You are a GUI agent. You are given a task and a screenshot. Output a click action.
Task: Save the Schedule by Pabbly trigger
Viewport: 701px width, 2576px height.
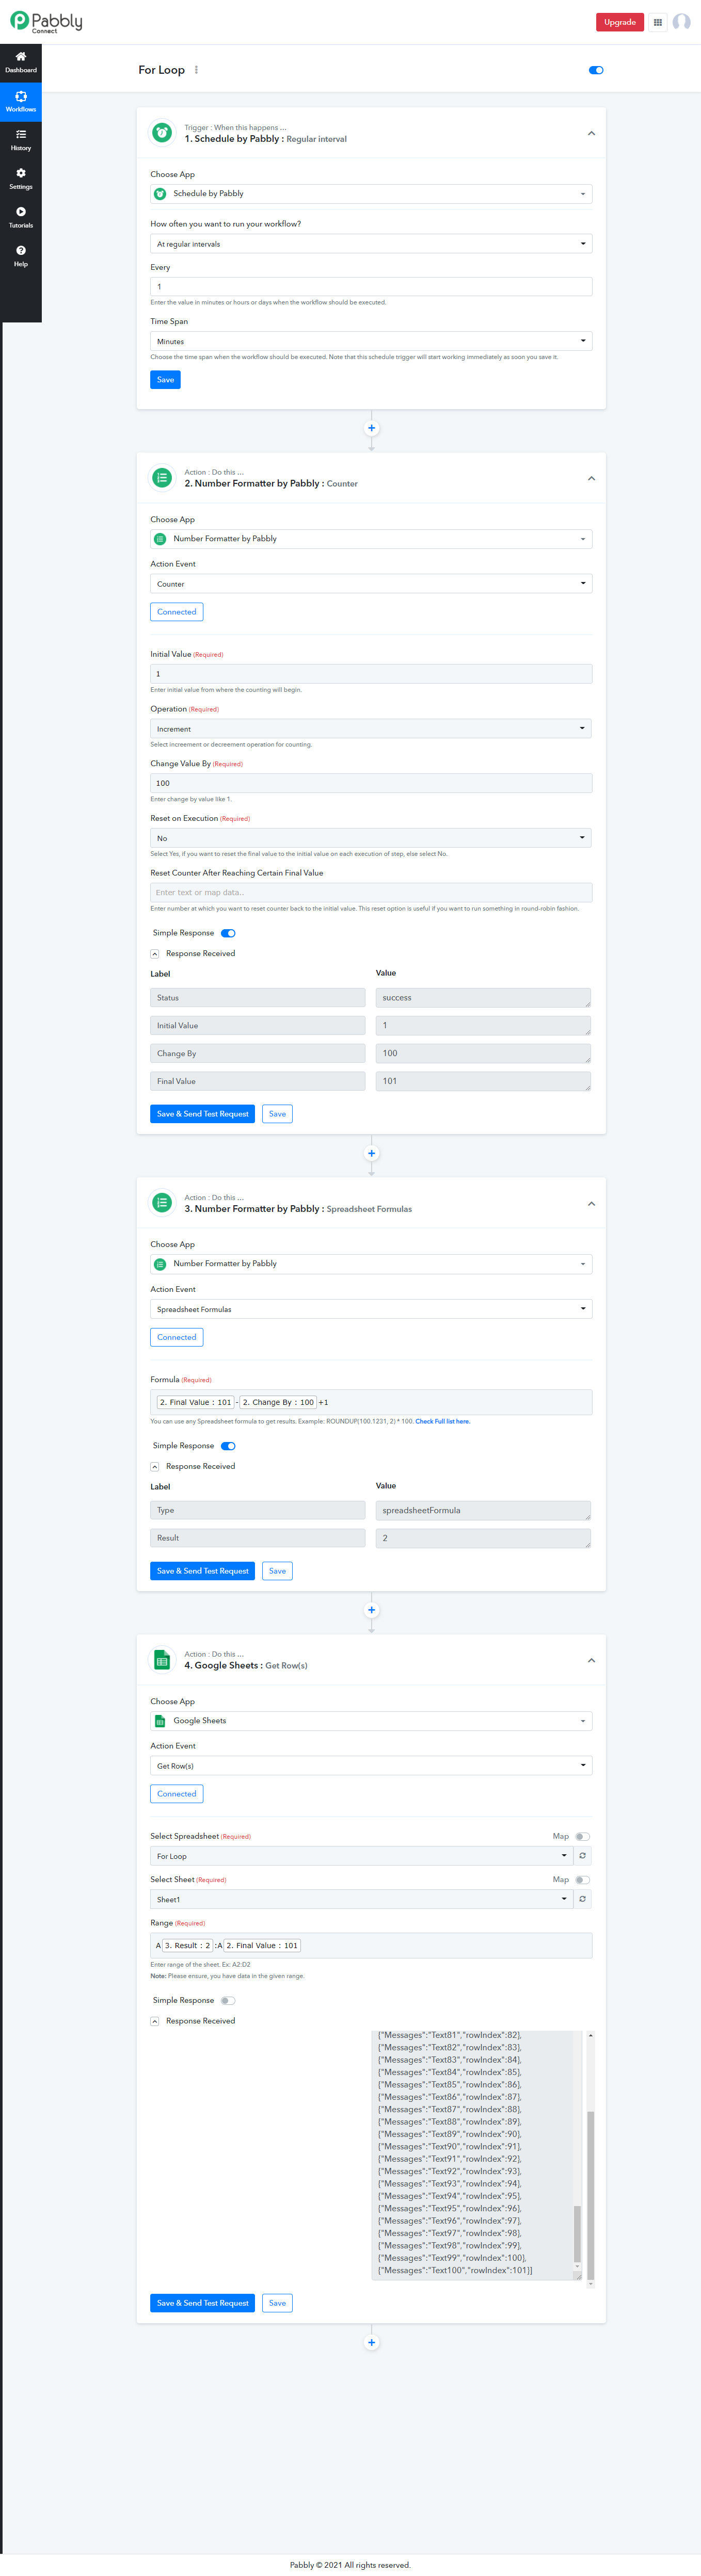[x=165, y=380]
